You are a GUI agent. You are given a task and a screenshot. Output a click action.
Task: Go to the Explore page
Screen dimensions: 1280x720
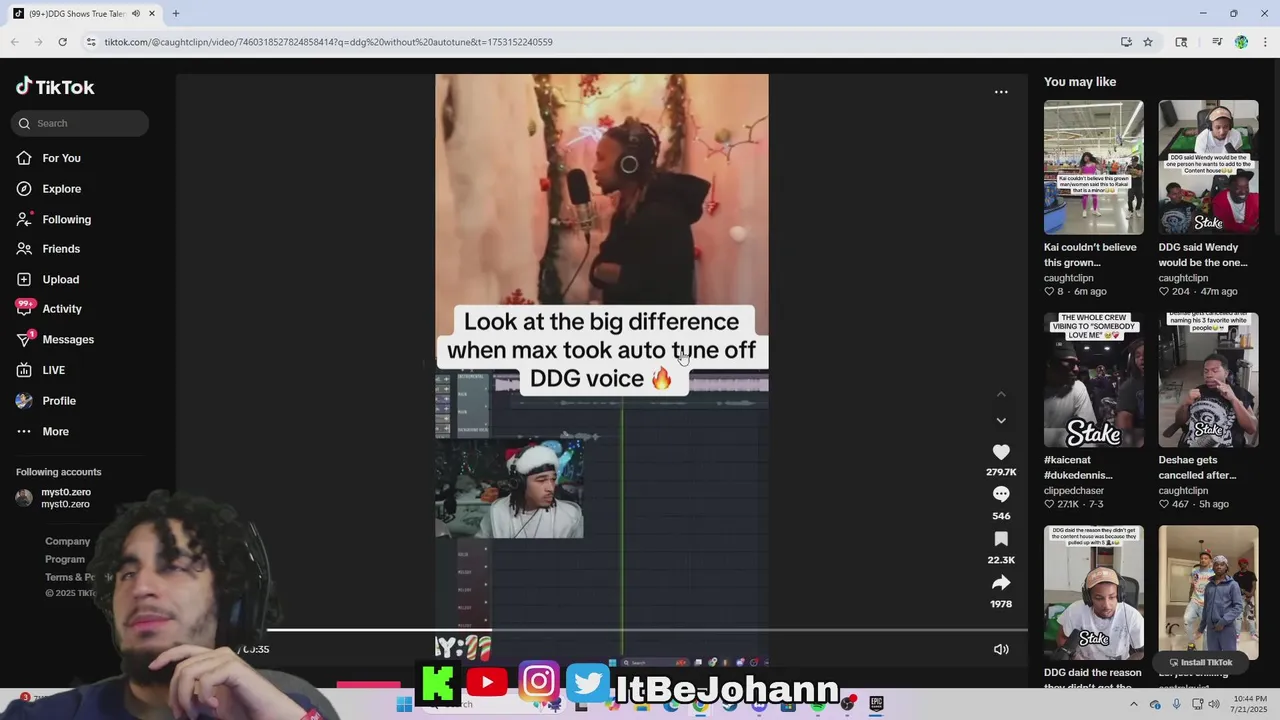[x=61, y=189]
